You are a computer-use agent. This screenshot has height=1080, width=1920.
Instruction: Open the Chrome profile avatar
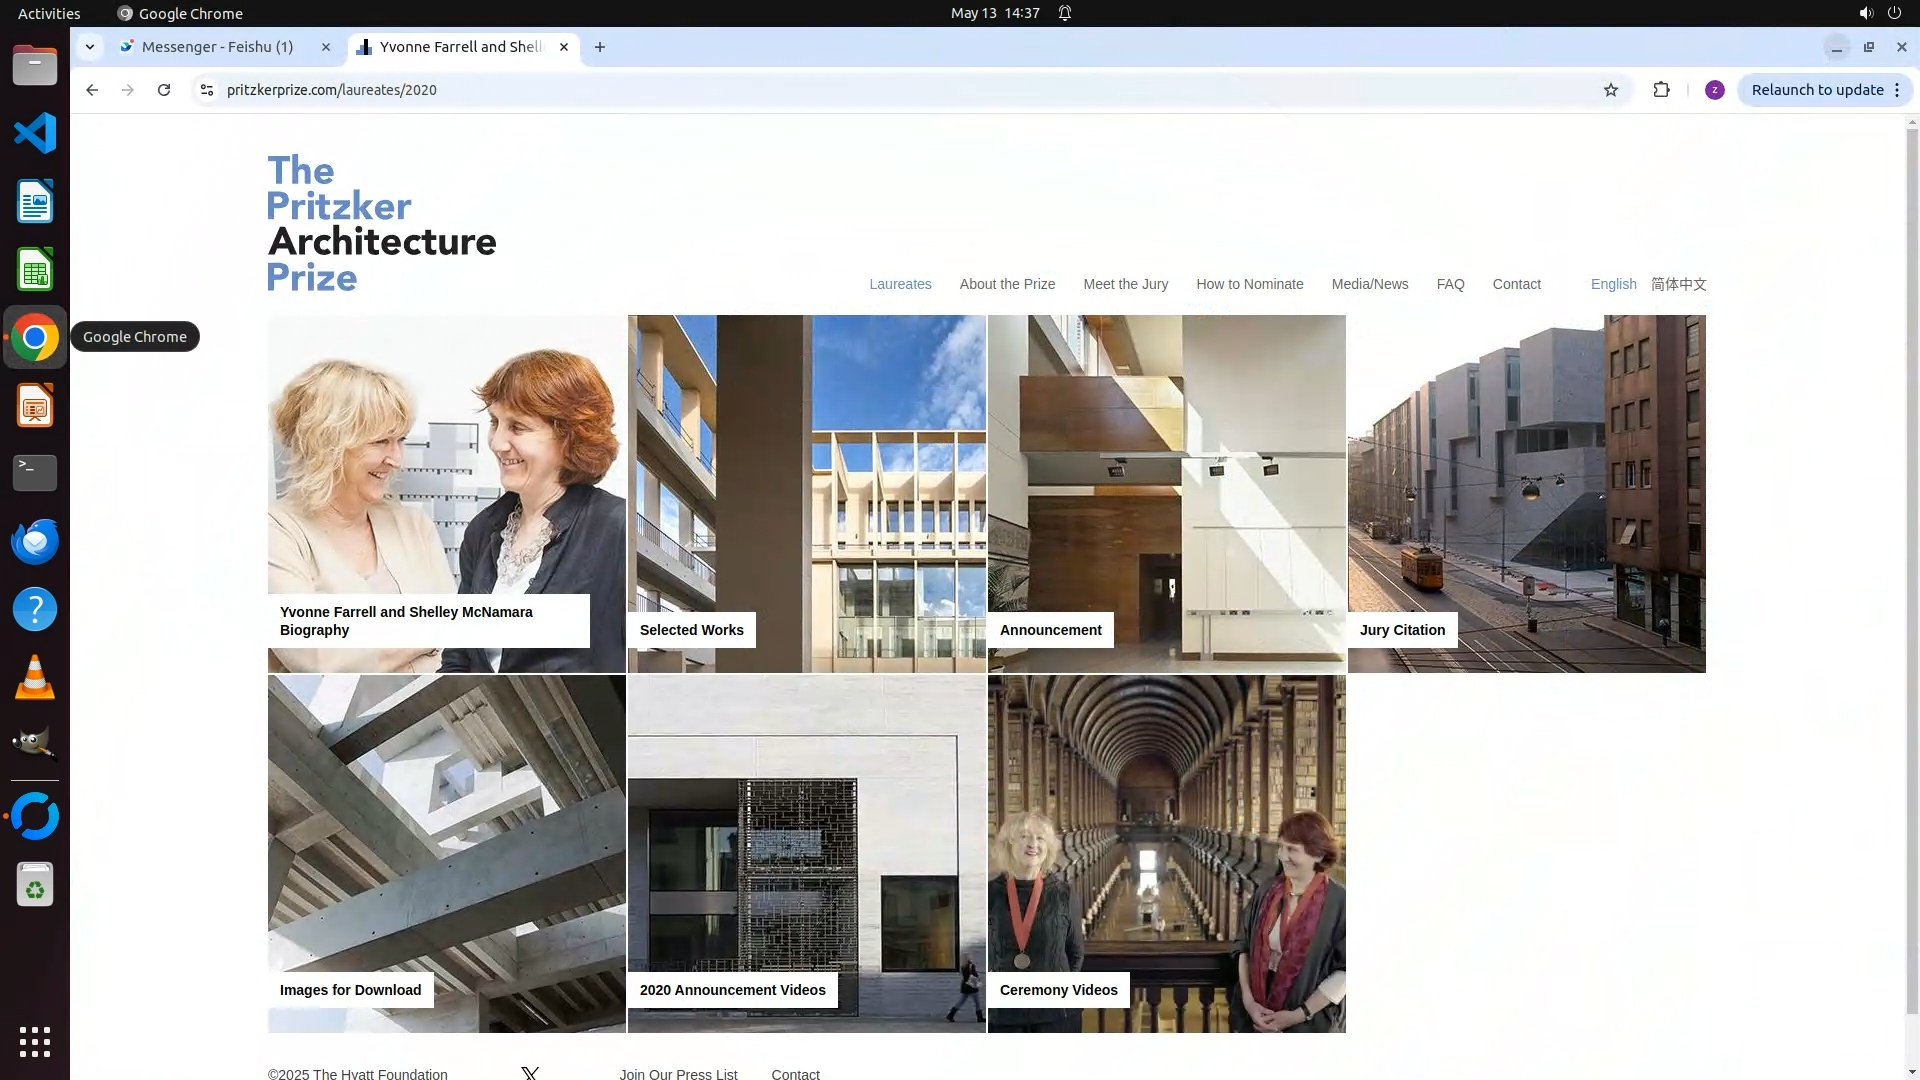[1714, 90]
